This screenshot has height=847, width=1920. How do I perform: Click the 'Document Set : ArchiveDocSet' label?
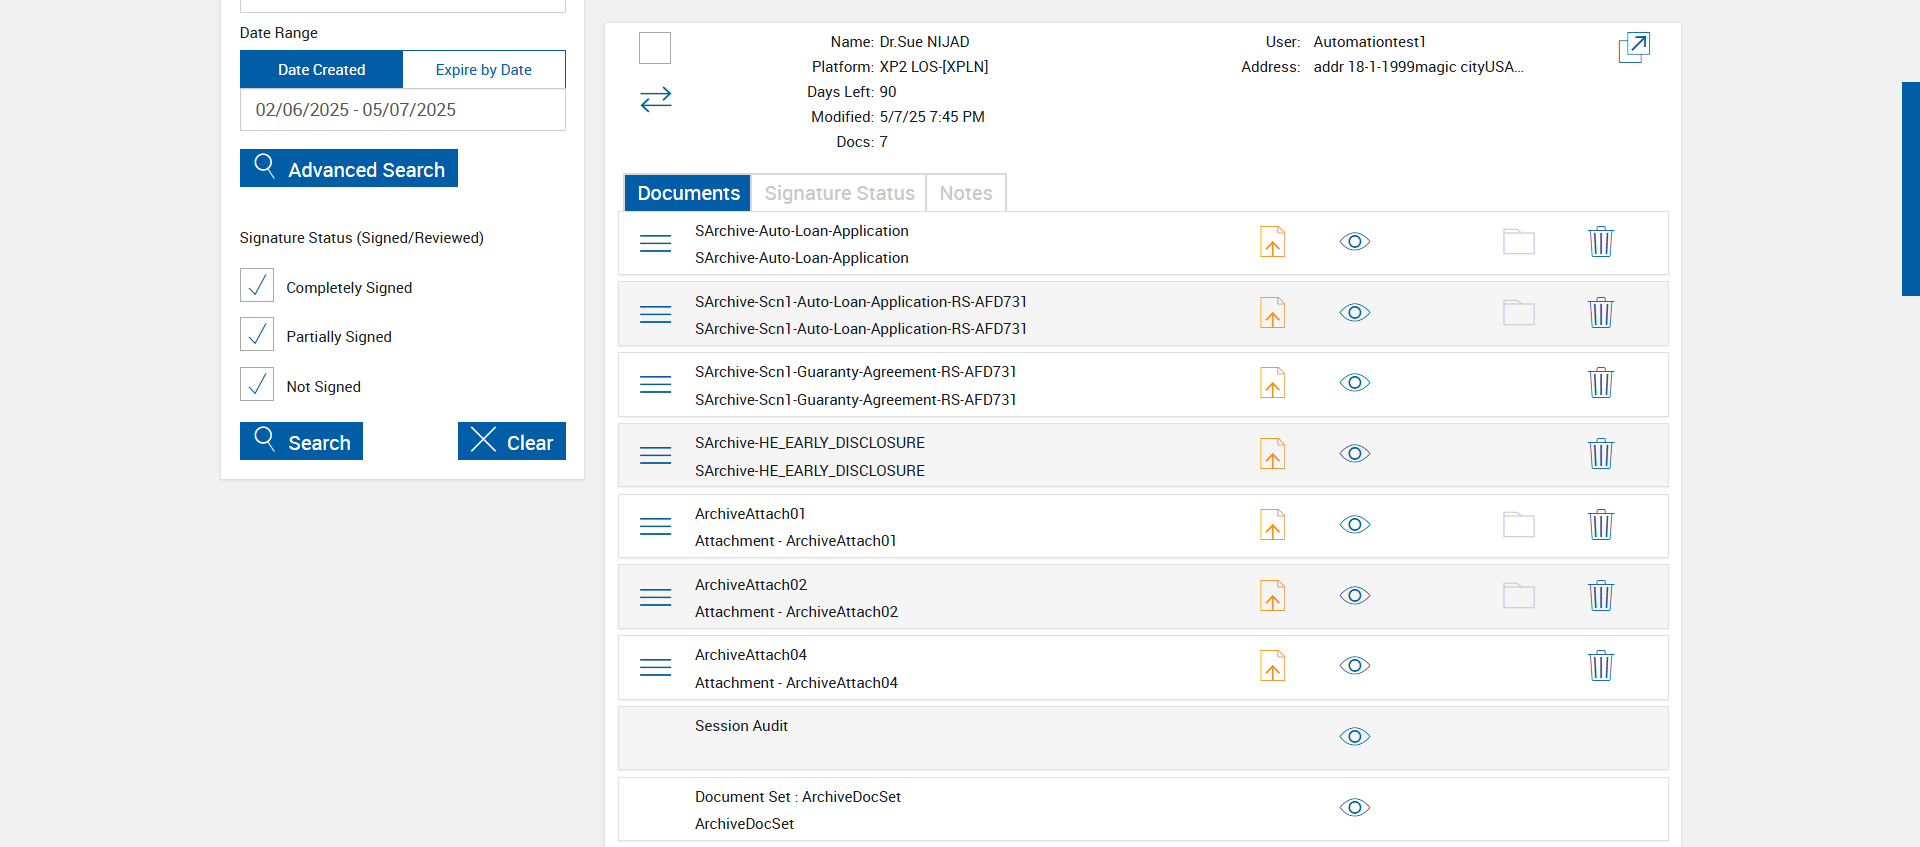click(798, 797)
